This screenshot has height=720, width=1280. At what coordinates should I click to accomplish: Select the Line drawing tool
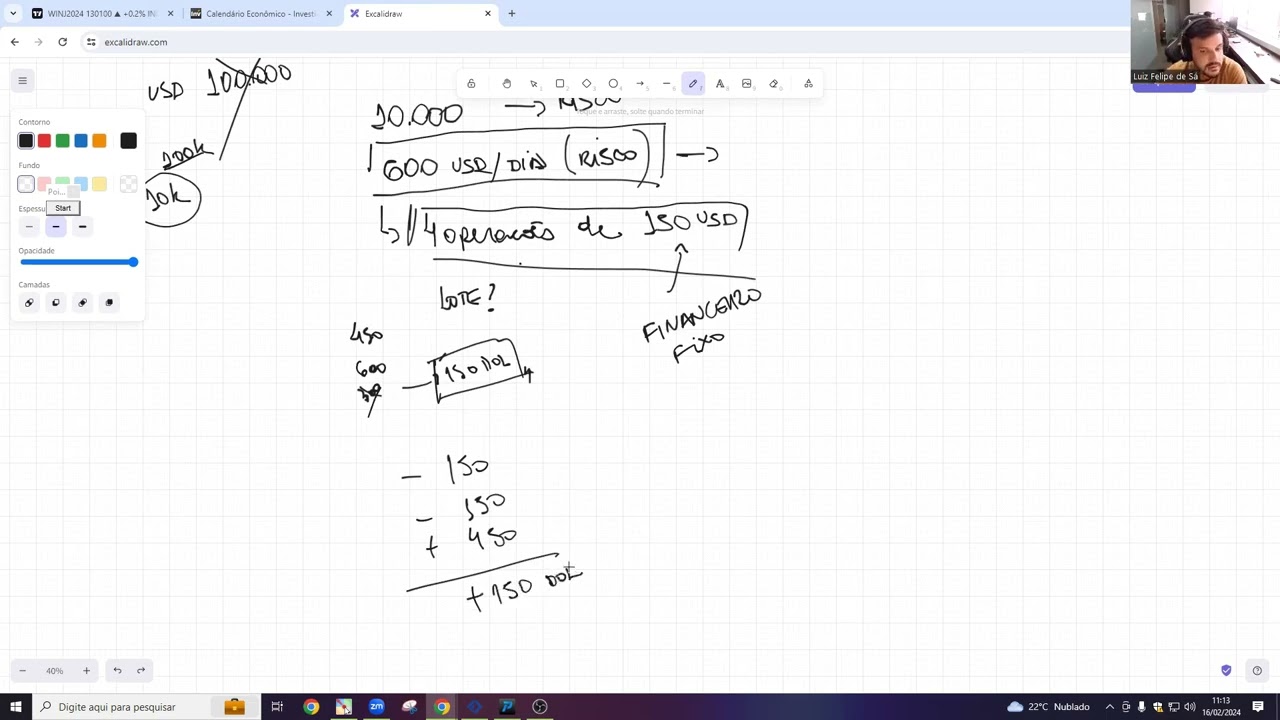pyautogui.click(x=667, y=84)
